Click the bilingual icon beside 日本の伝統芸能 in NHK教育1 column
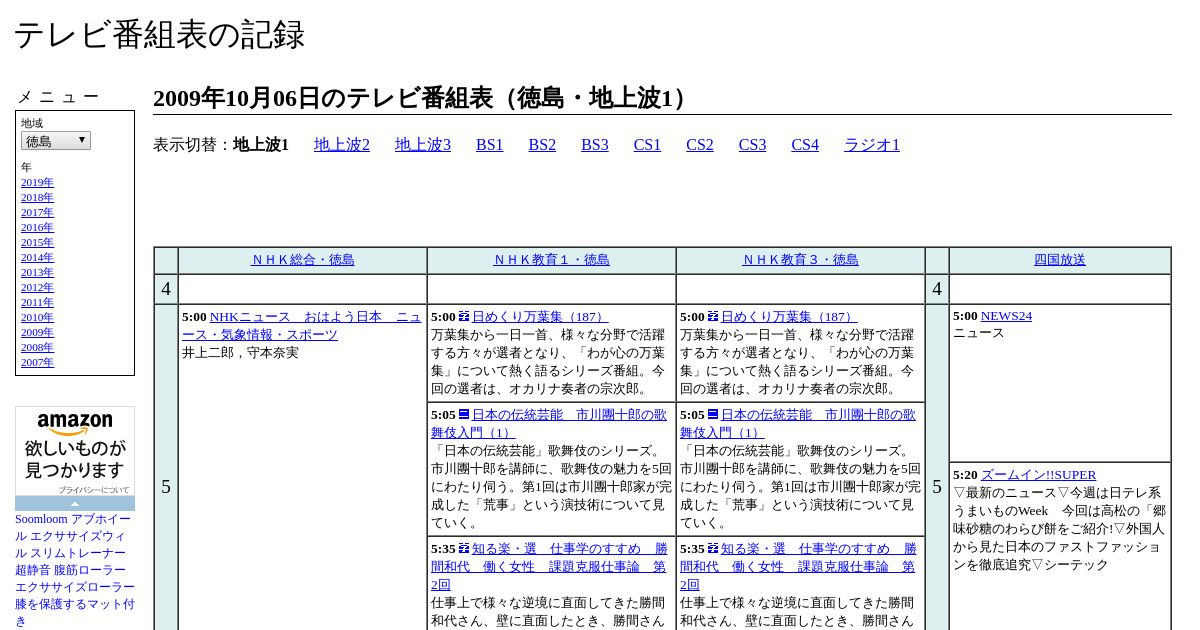Image resolution: width=1200 pixels, height=630 pixels. 464,415
